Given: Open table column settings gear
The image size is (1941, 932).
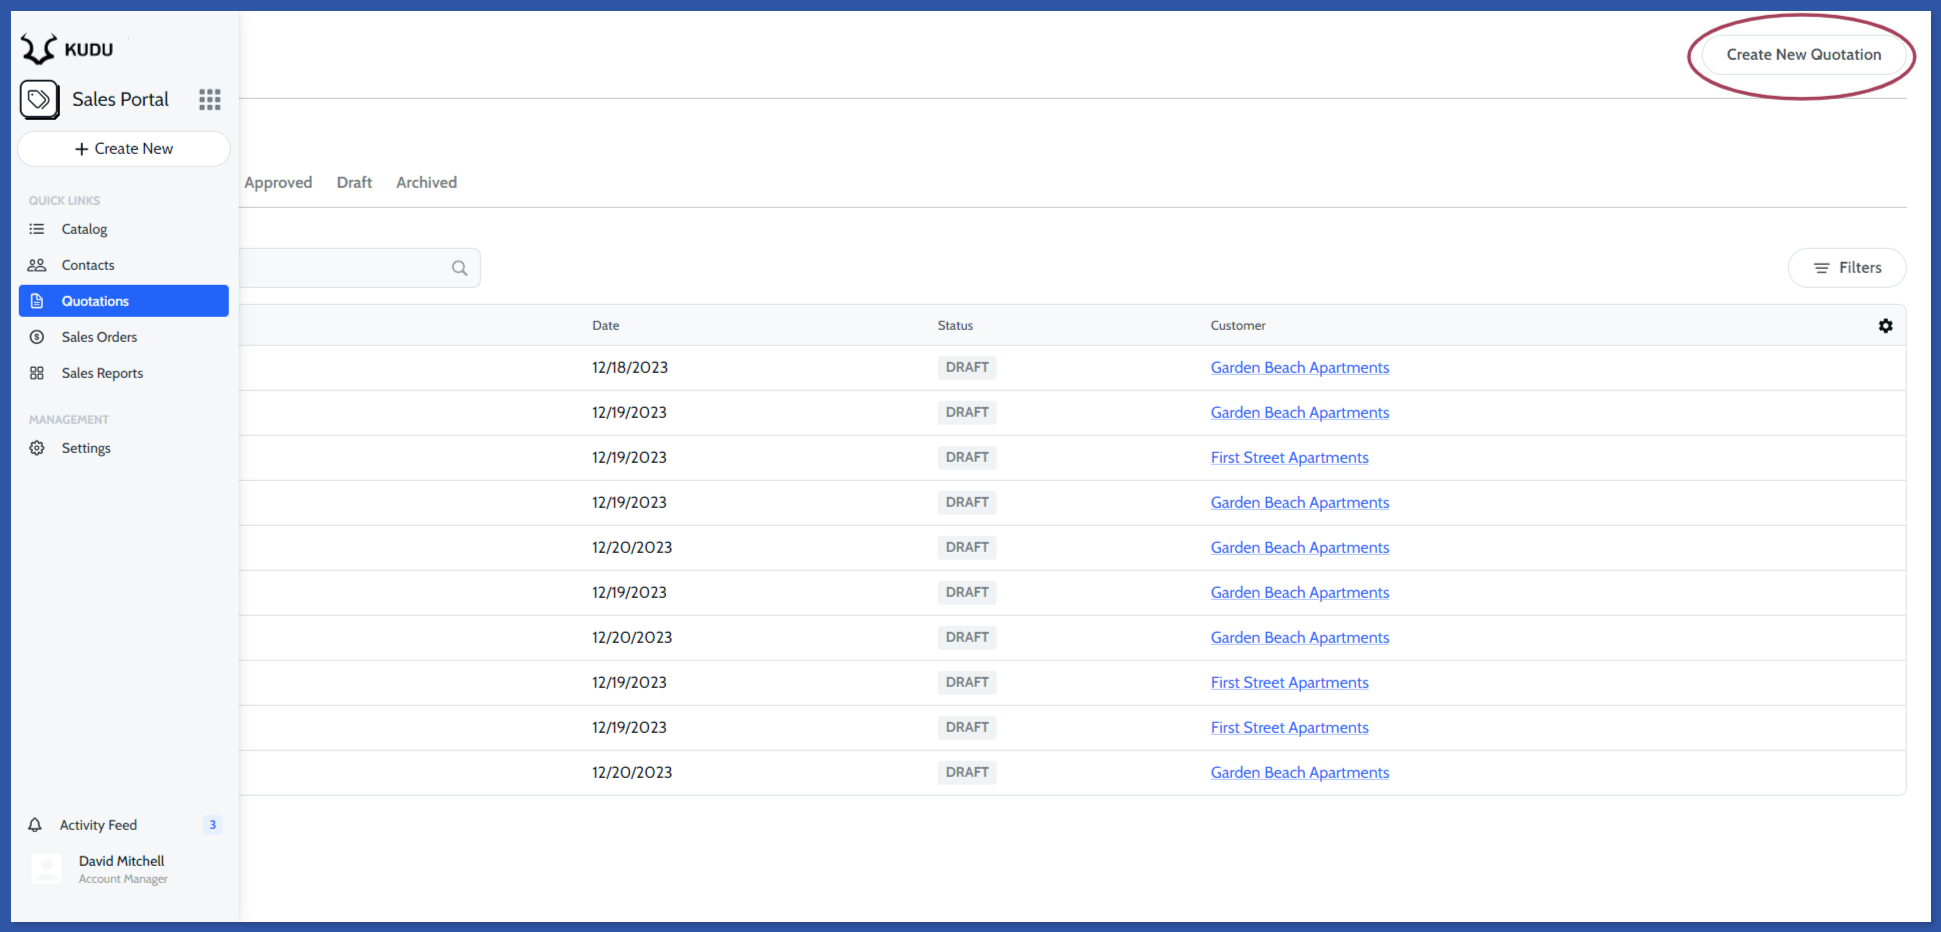Looking at the screenshot, I should 1885,326.
